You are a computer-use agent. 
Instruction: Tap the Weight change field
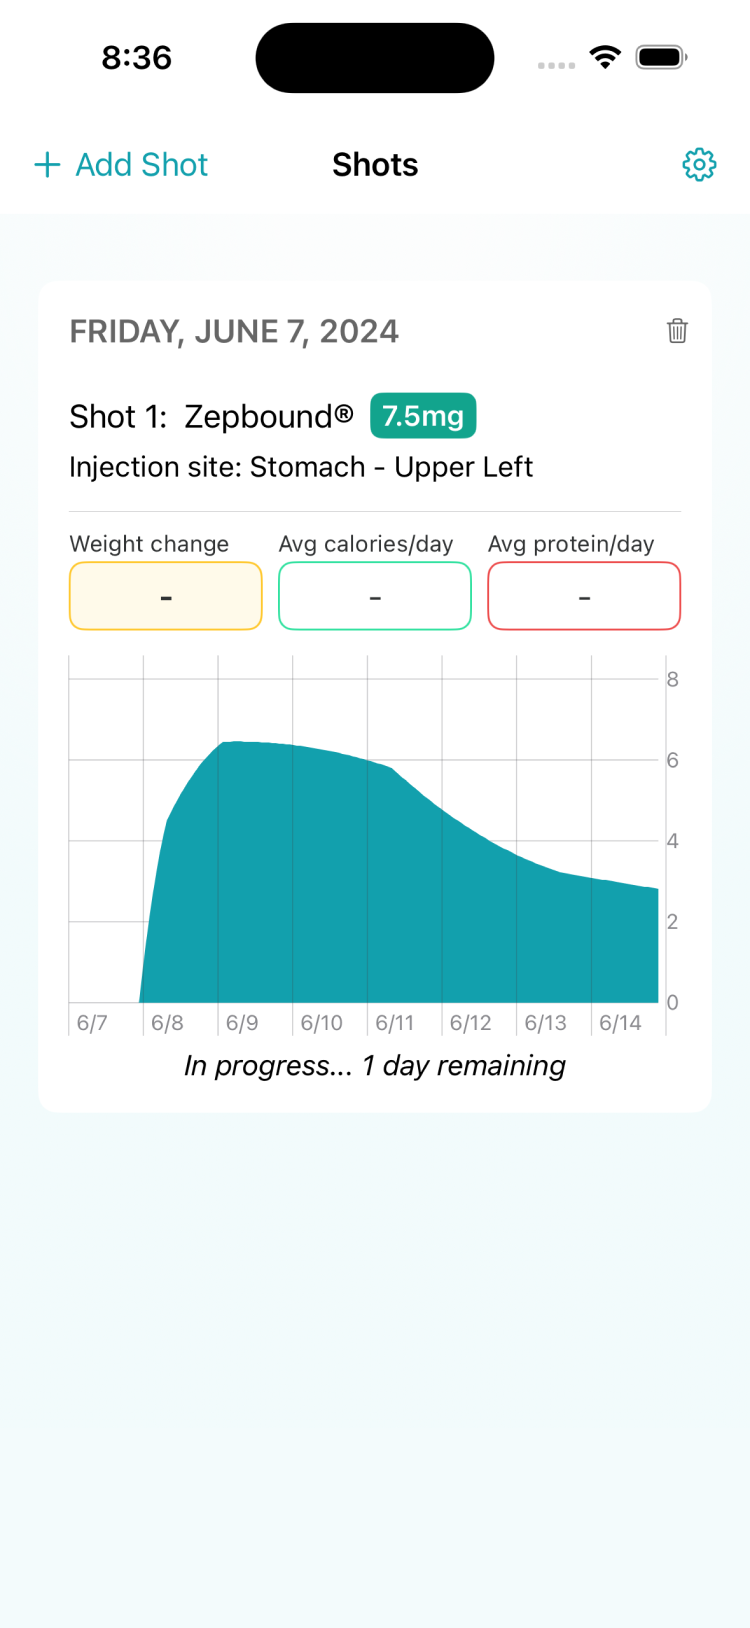166,596
